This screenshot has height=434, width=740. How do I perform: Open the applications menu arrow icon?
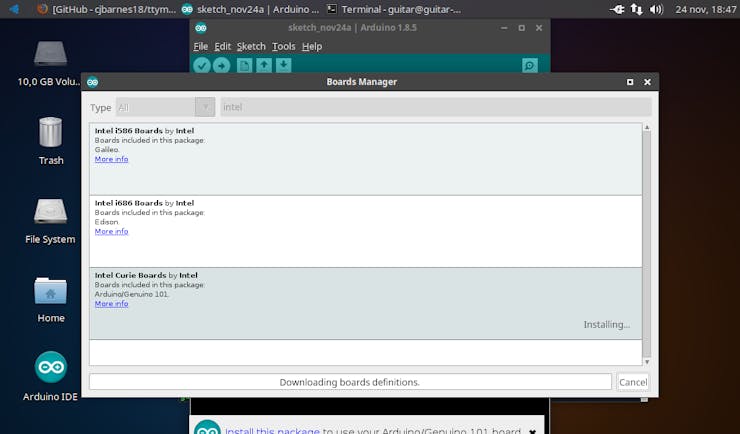click(14, 9)
